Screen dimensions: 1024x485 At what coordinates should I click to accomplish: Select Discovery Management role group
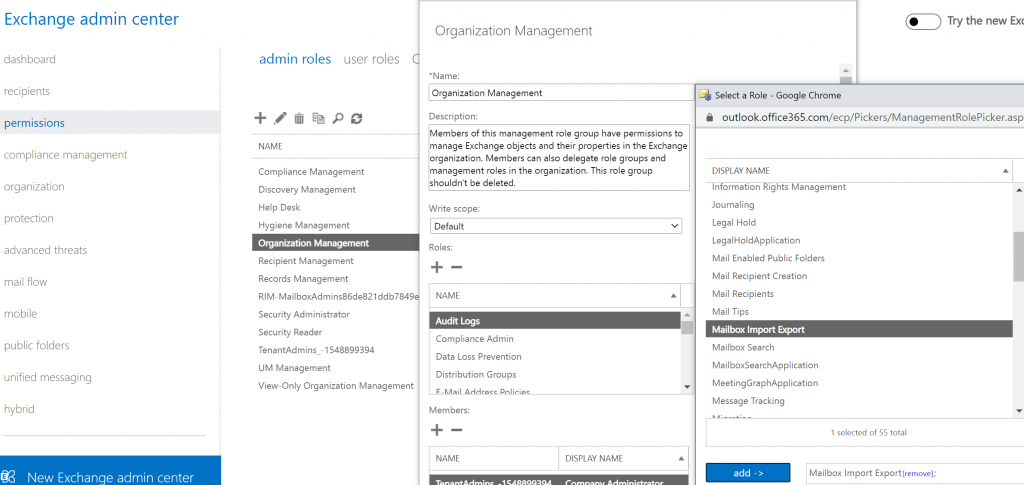click(307, 189)
